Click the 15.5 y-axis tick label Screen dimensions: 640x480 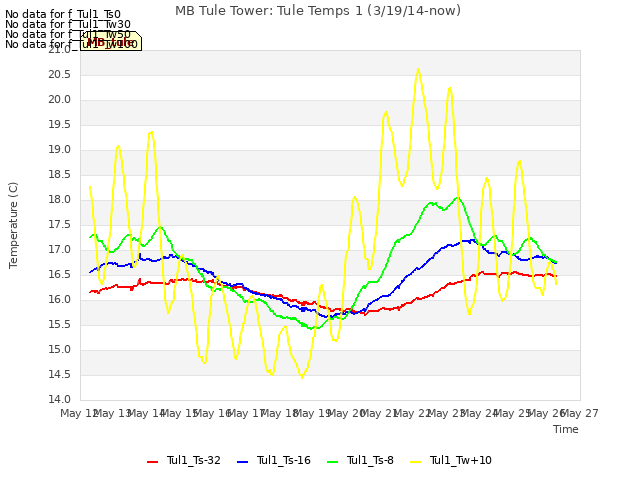[x=60, y=324]
